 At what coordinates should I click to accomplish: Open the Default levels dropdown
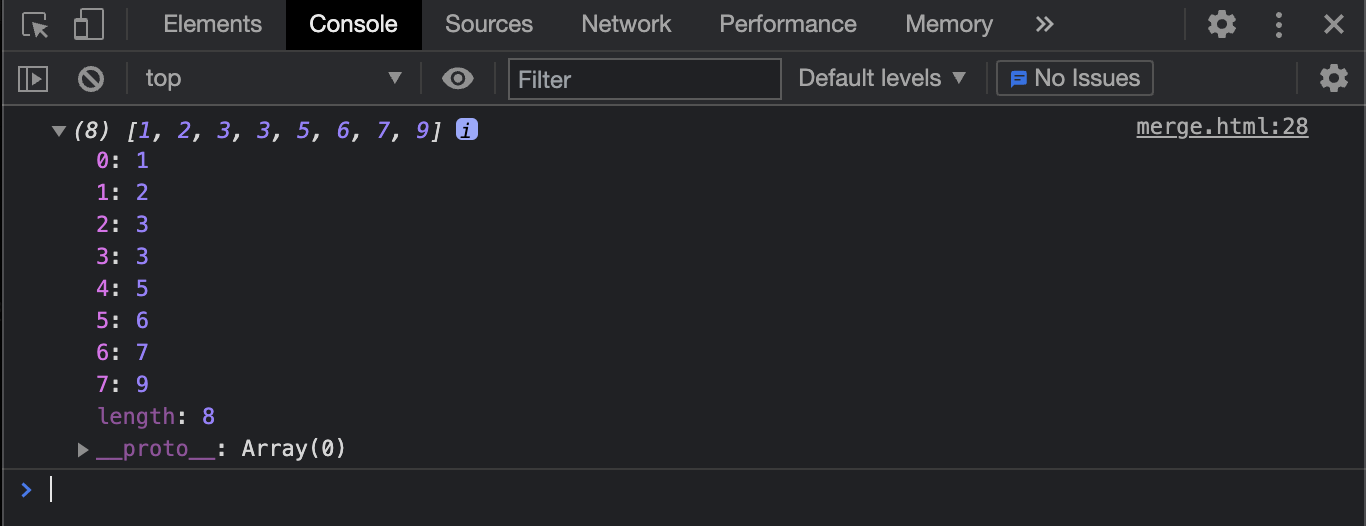coord(882,78)
